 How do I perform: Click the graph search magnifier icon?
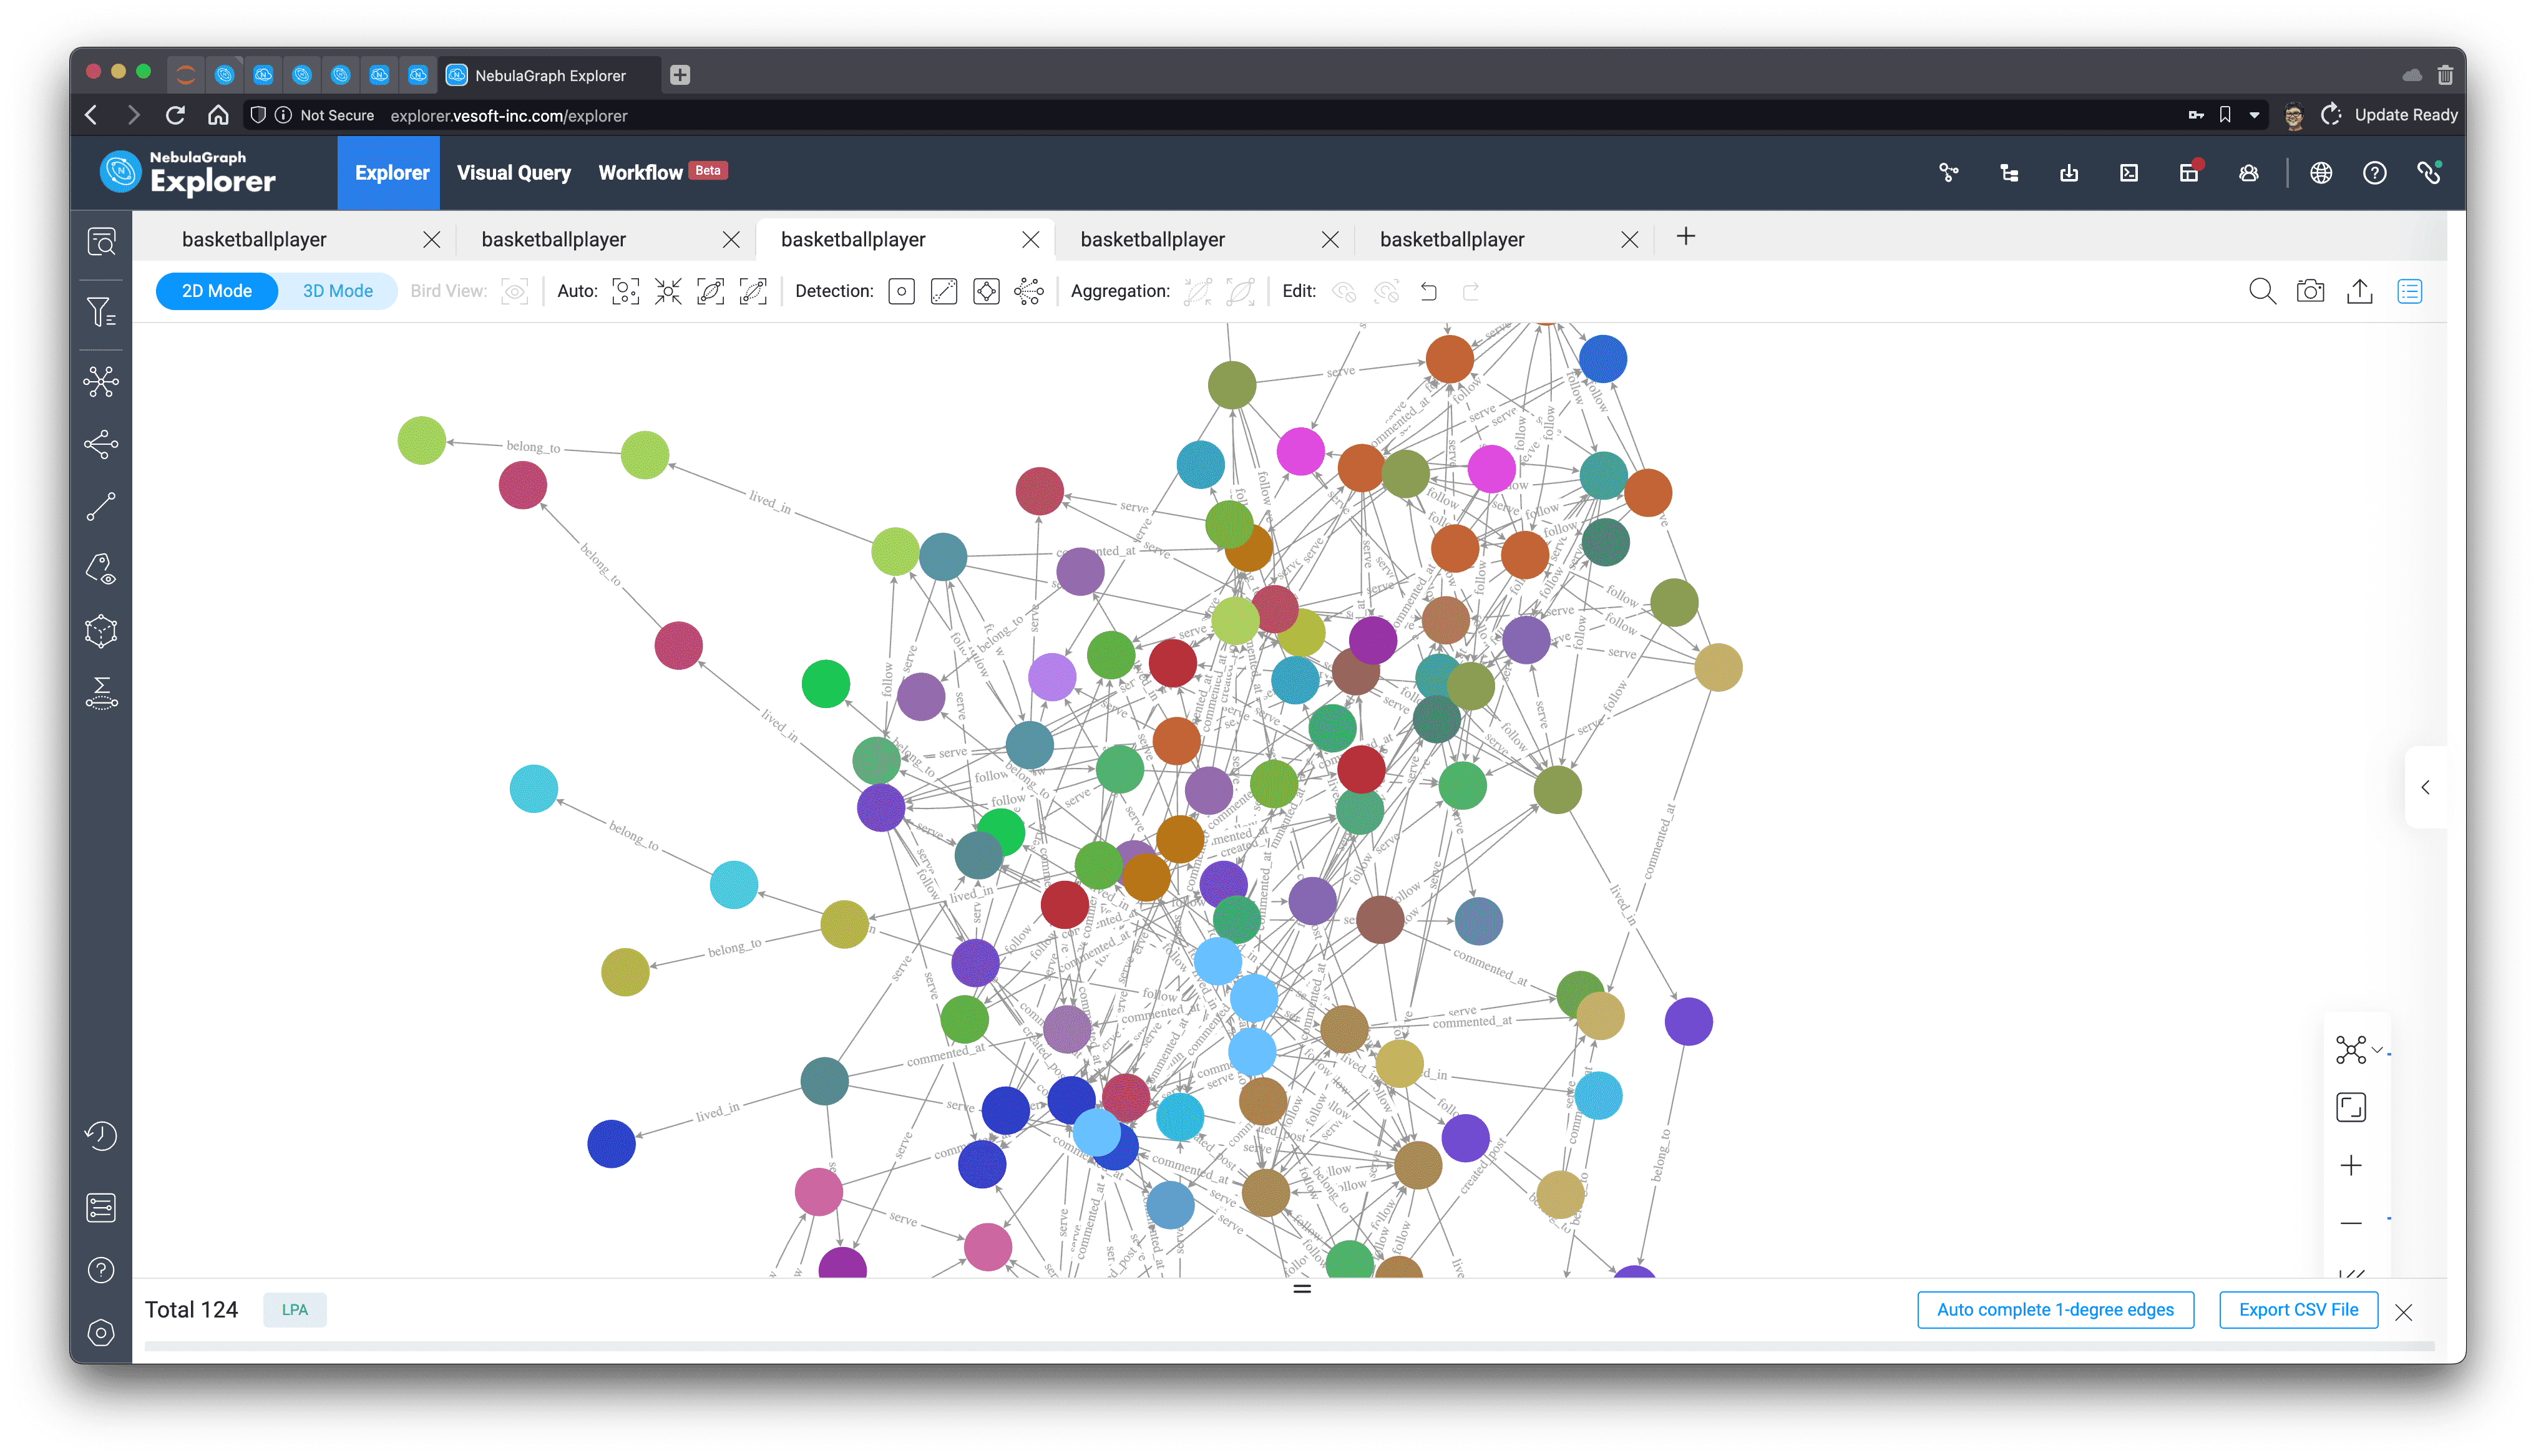point(2262,291)
